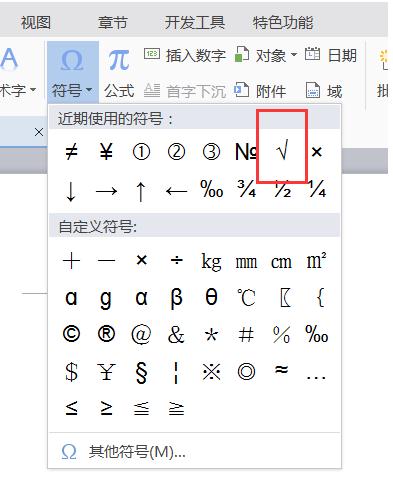Expand the 对象 dropdown arrow
The height and width of the screenshot is (488, 393).
[294, 54]
